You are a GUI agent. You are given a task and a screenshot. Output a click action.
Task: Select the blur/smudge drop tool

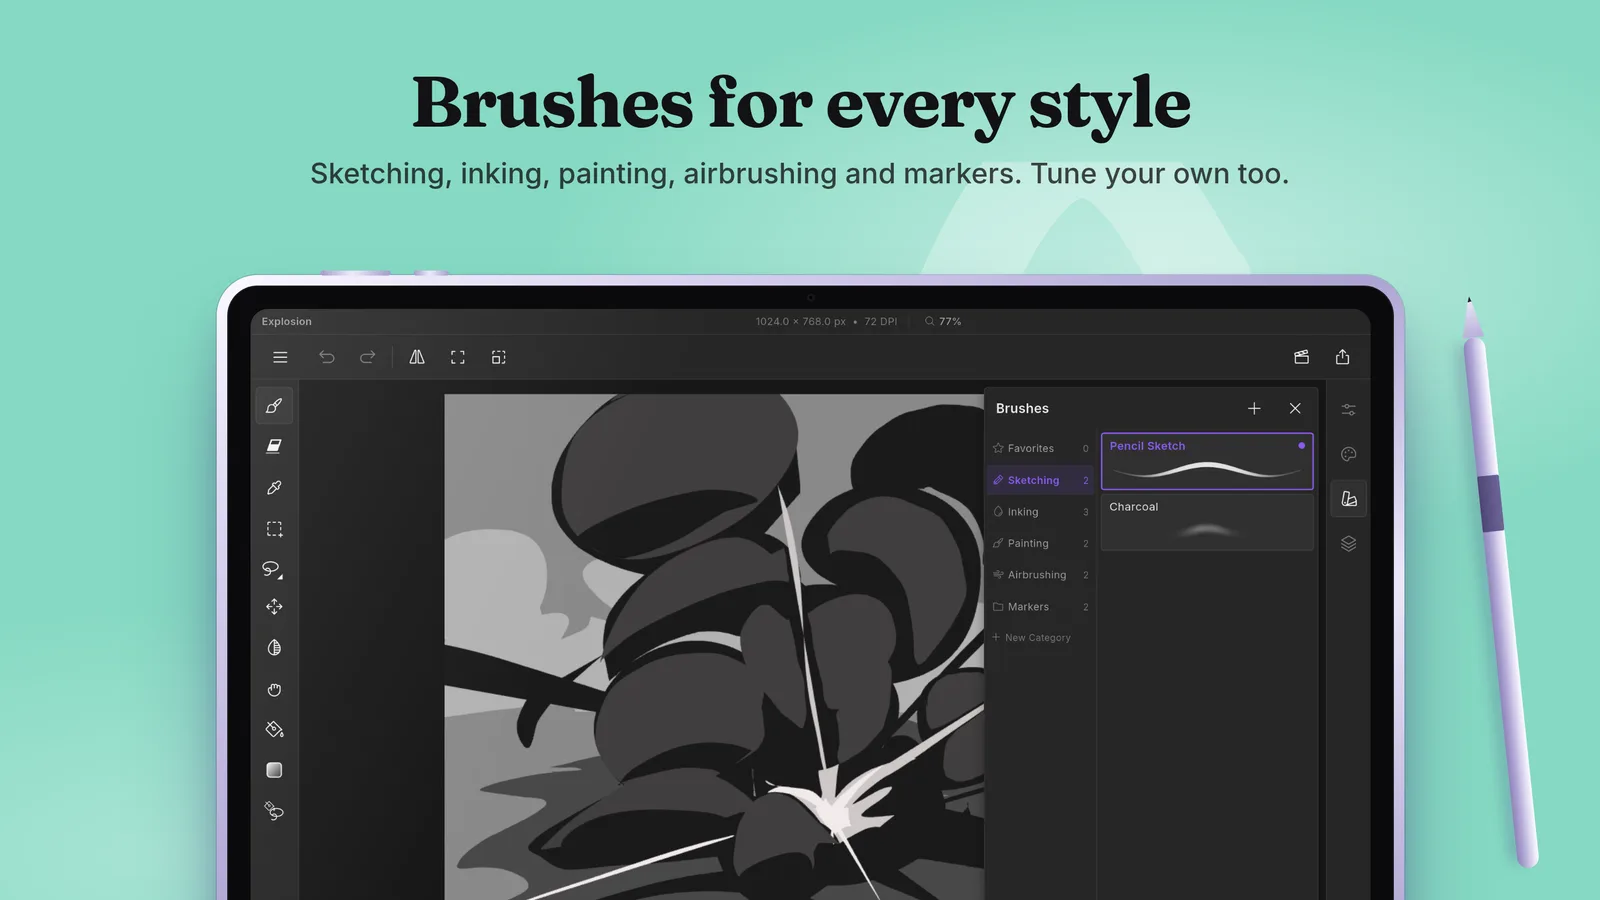click(x=274, y=648)
